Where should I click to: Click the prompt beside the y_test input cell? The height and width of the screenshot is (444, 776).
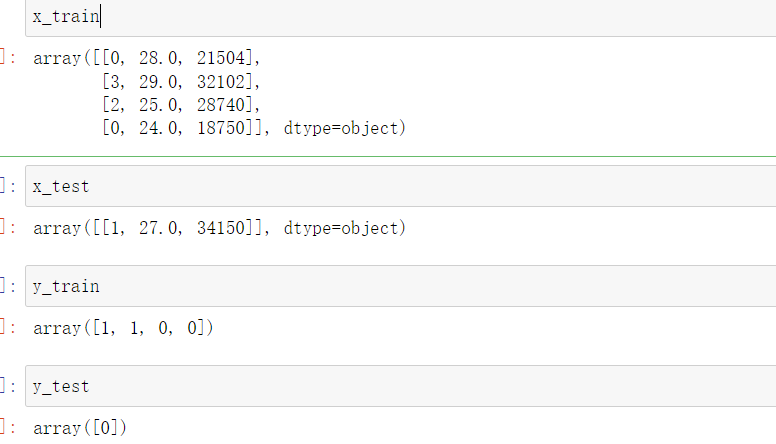tap(7, 386)
